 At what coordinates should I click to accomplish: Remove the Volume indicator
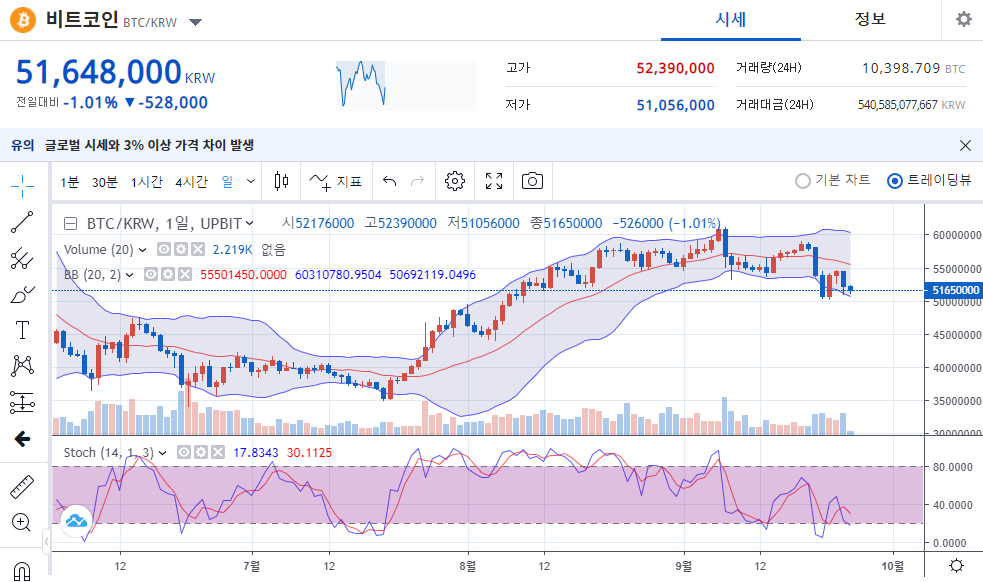[x=197, y=250]
